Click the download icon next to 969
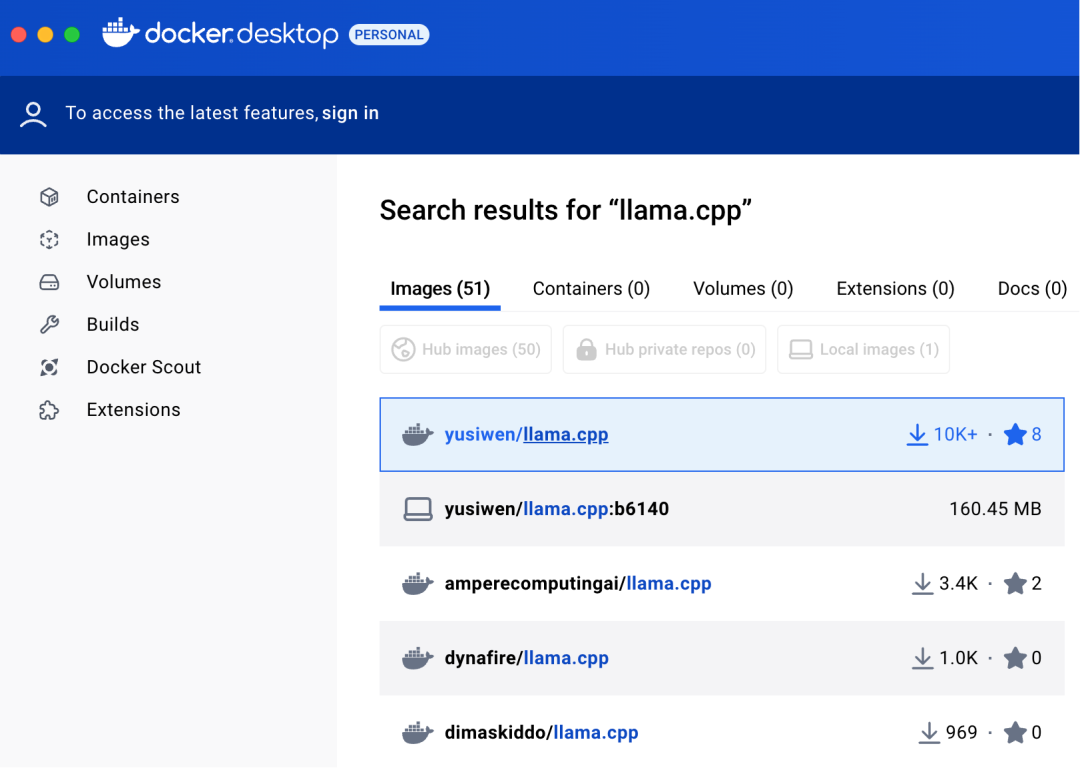Viewport: 1080px width, 768px height. coord(929,732)
